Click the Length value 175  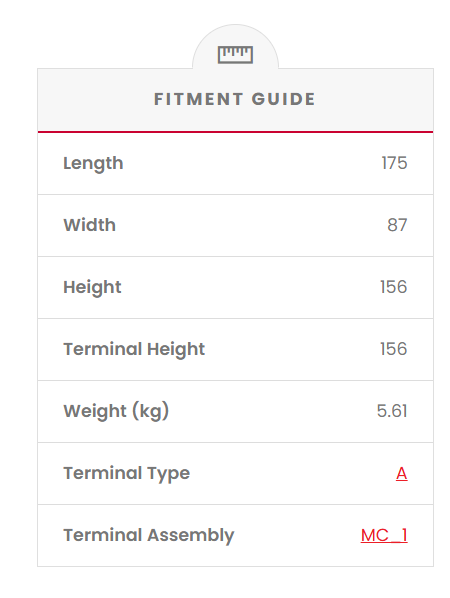point(394,163)
